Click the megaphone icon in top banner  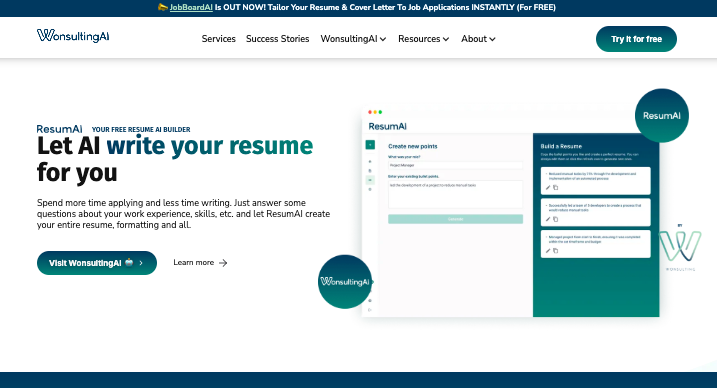pyautogui.click(x=163, y=7)
